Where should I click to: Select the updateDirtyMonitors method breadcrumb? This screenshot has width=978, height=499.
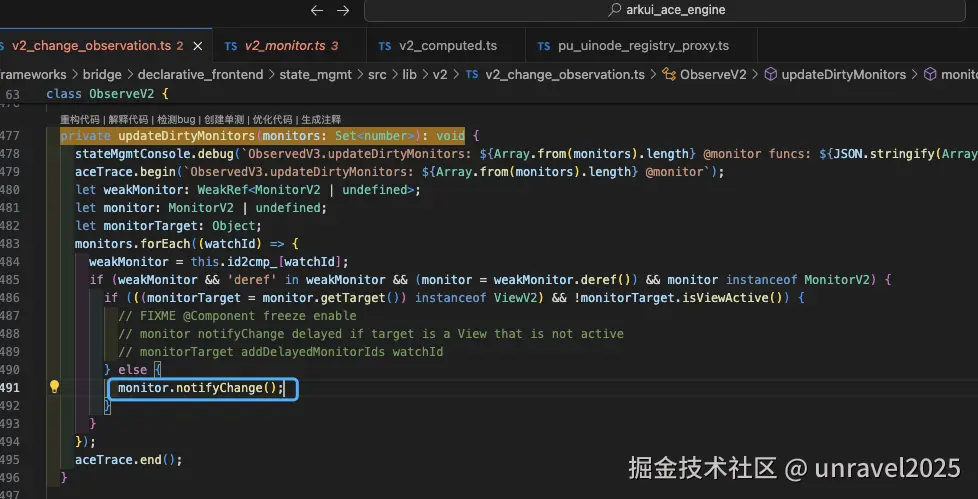(x=843, y=75)
